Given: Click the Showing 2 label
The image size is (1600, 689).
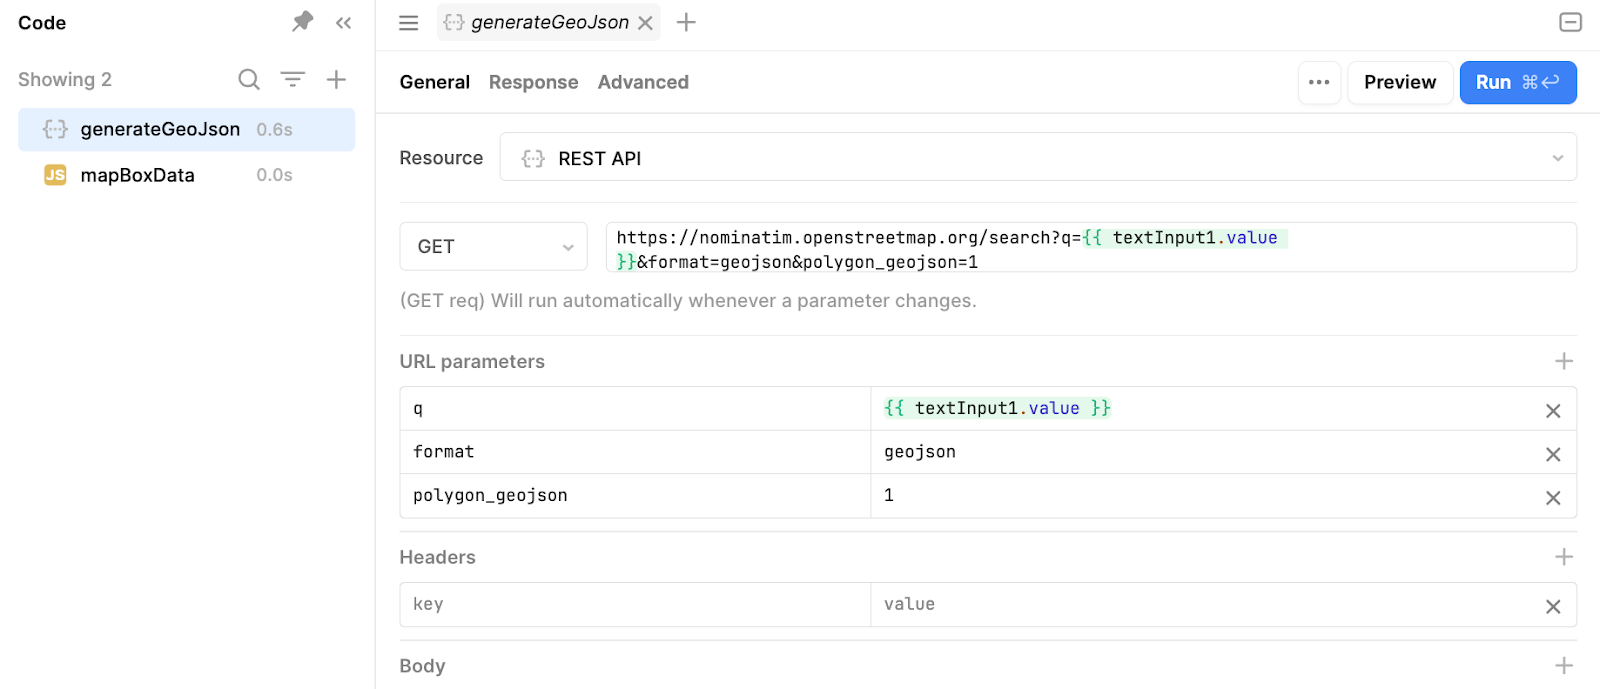Looking at the screenshot, I should click(65, 79).
